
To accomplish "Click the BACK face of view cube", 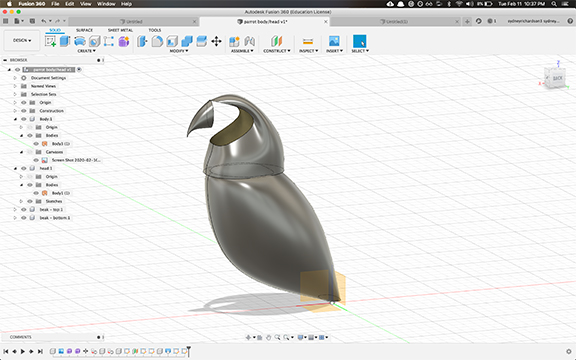I will click(557, 78).
